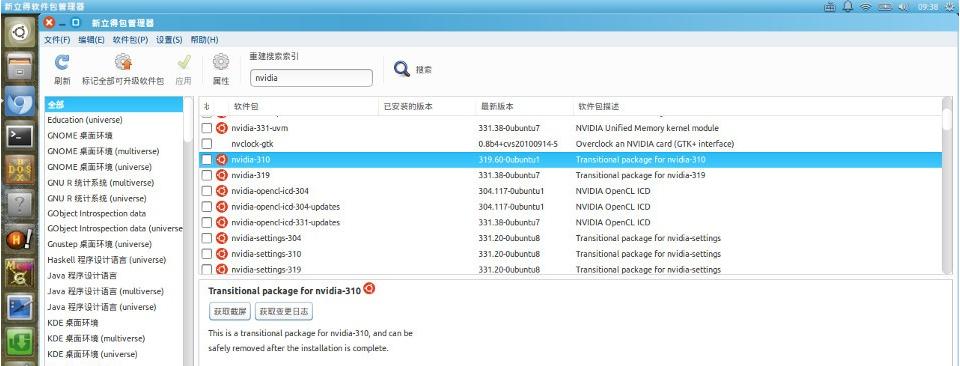Open the File (文件) menu
The height and width of the screenshot is (366, 960).
(x=57, y=40)
